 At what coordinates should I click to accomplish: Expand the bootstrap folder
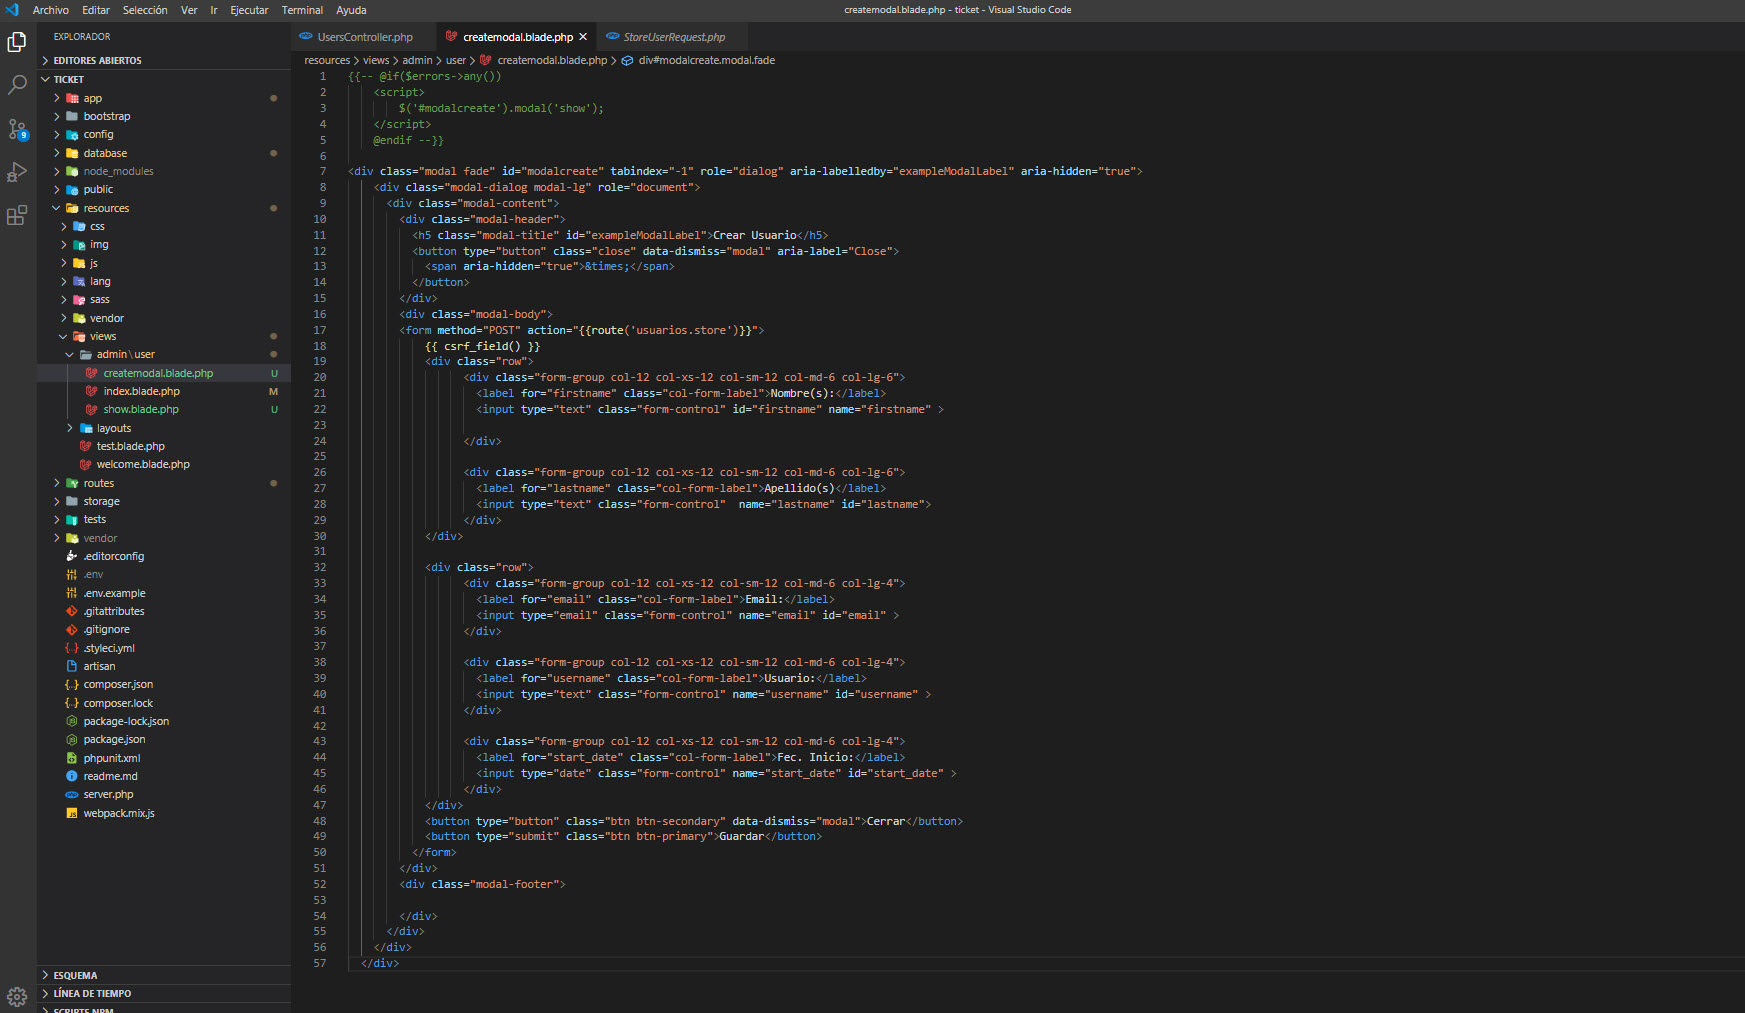57,116
